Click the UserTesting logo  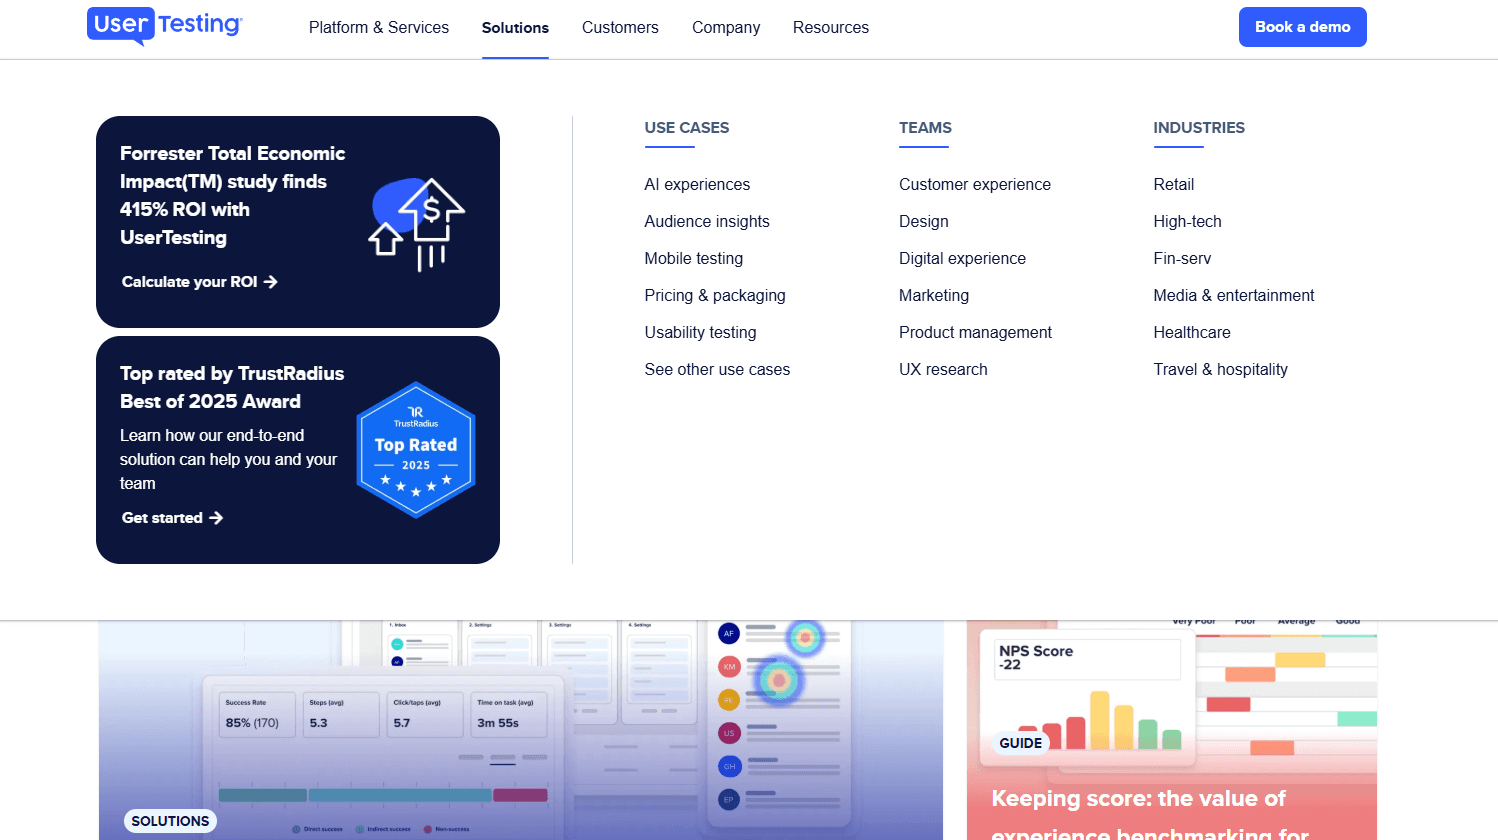[x=165, y=26]
